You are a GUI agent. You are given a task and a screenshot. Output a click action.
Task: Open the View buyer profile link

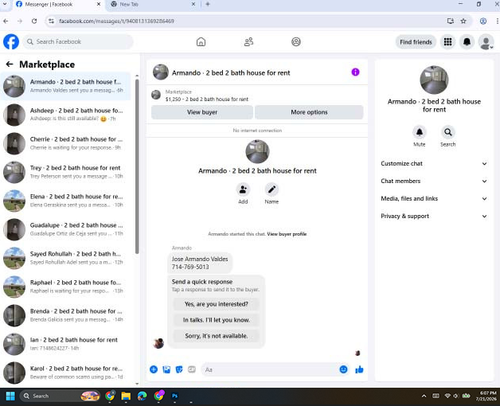(x=287, y=234)
